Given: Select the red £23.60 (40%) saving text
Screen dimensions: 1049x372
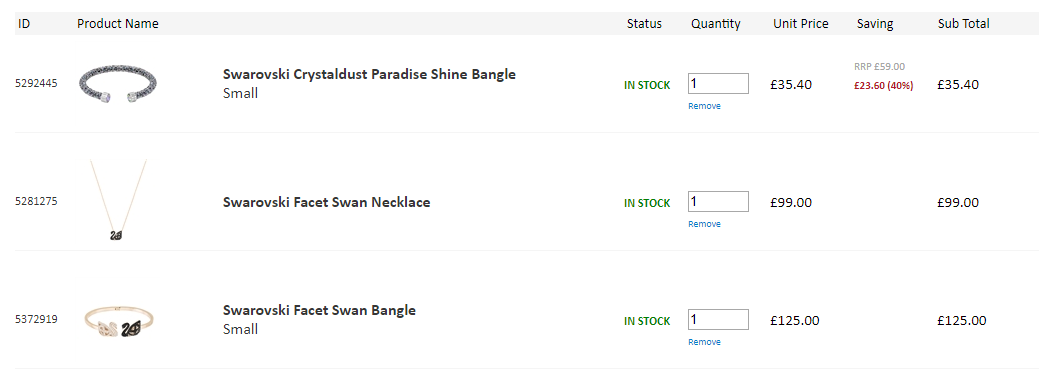Looking at the screenshot, I should 884,86.
